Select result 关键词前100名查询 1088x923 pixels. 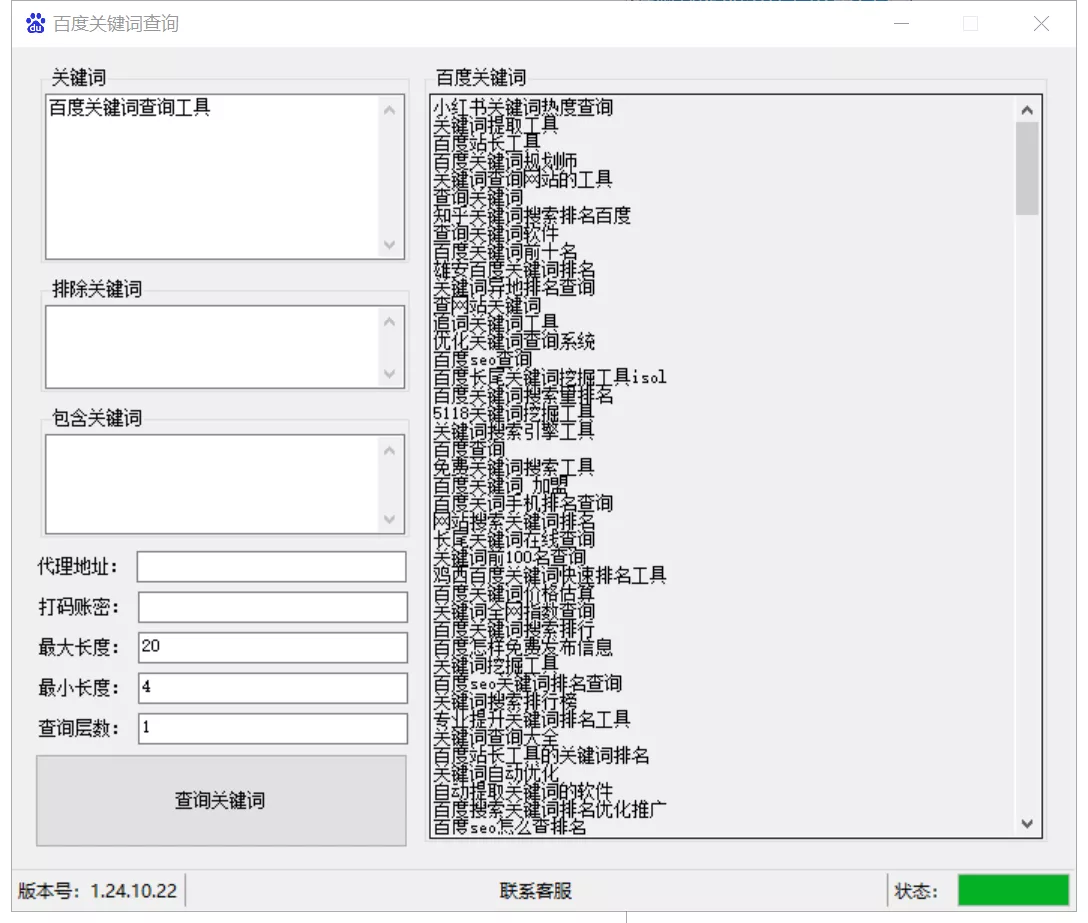[509, 557]
